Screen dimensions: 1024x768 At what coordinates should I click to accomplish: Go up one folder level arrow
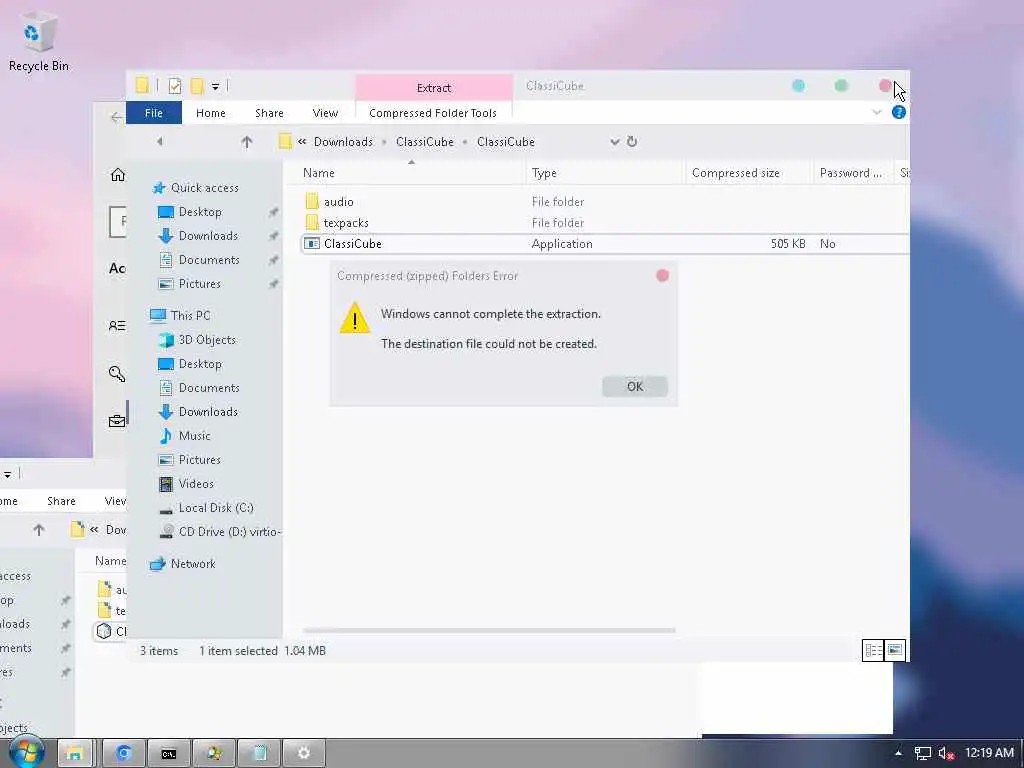(x=246, y=142)
